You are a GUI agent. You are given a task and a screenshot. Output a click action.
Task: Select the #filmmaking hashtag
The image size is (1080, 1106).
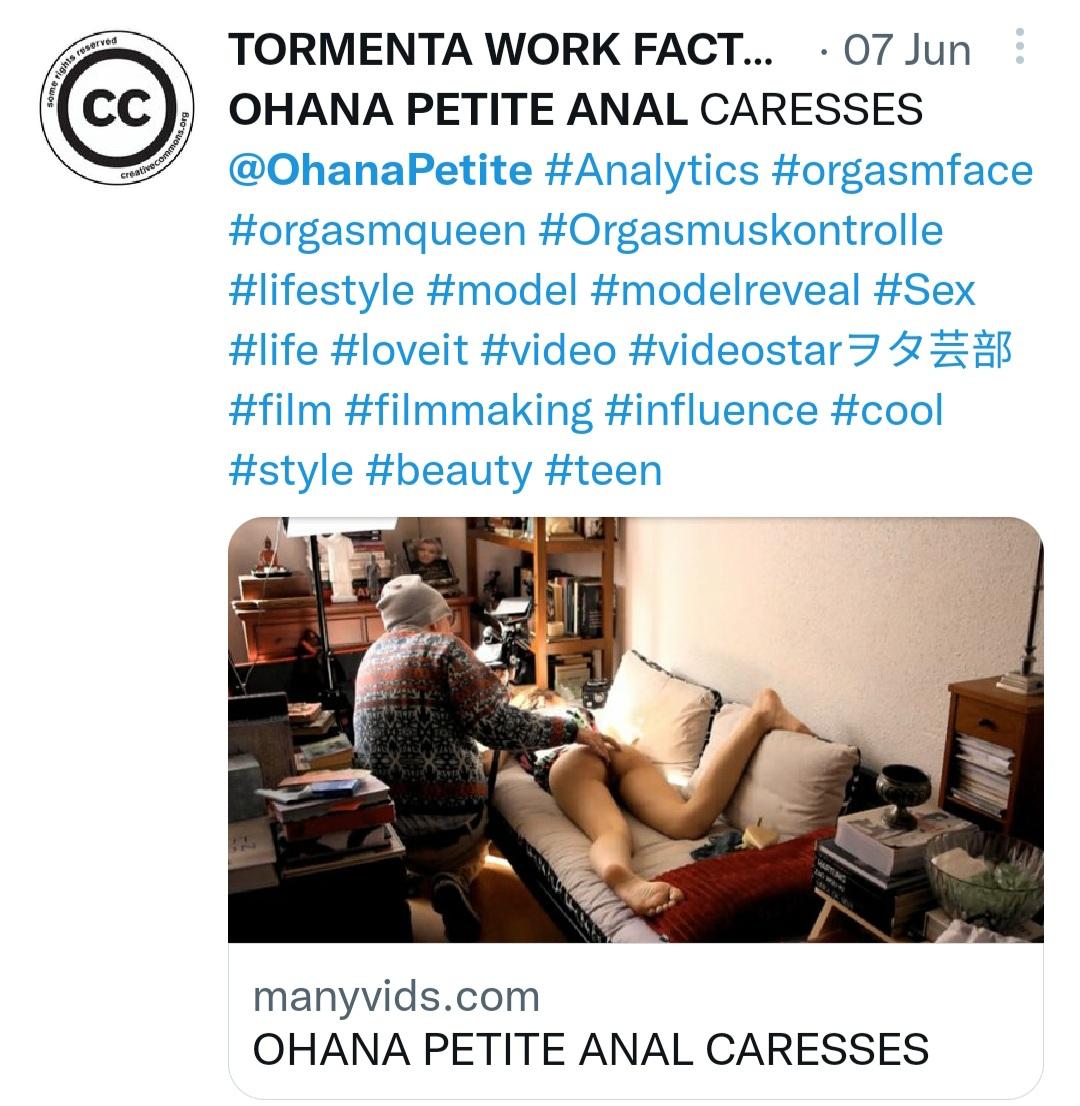tap(468, 411)
